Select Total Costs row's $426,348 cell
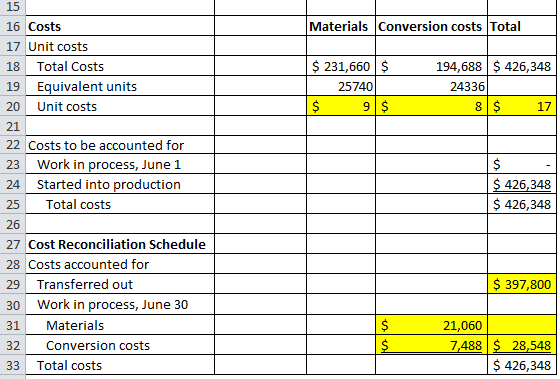 click(522, 66)
